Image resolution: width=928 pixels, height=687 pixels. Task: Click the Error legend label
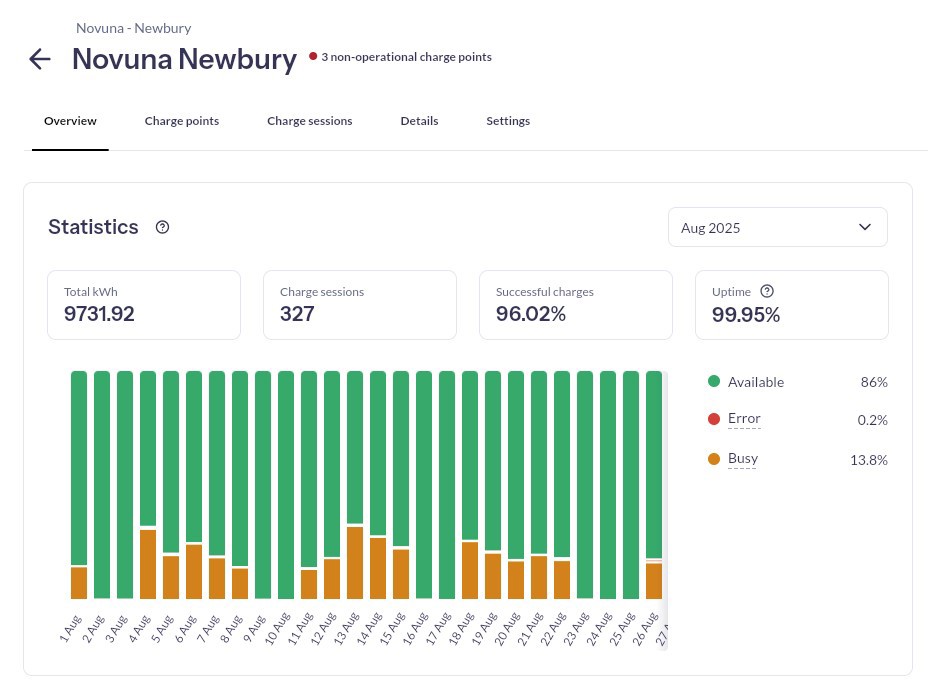click(744, 419)
